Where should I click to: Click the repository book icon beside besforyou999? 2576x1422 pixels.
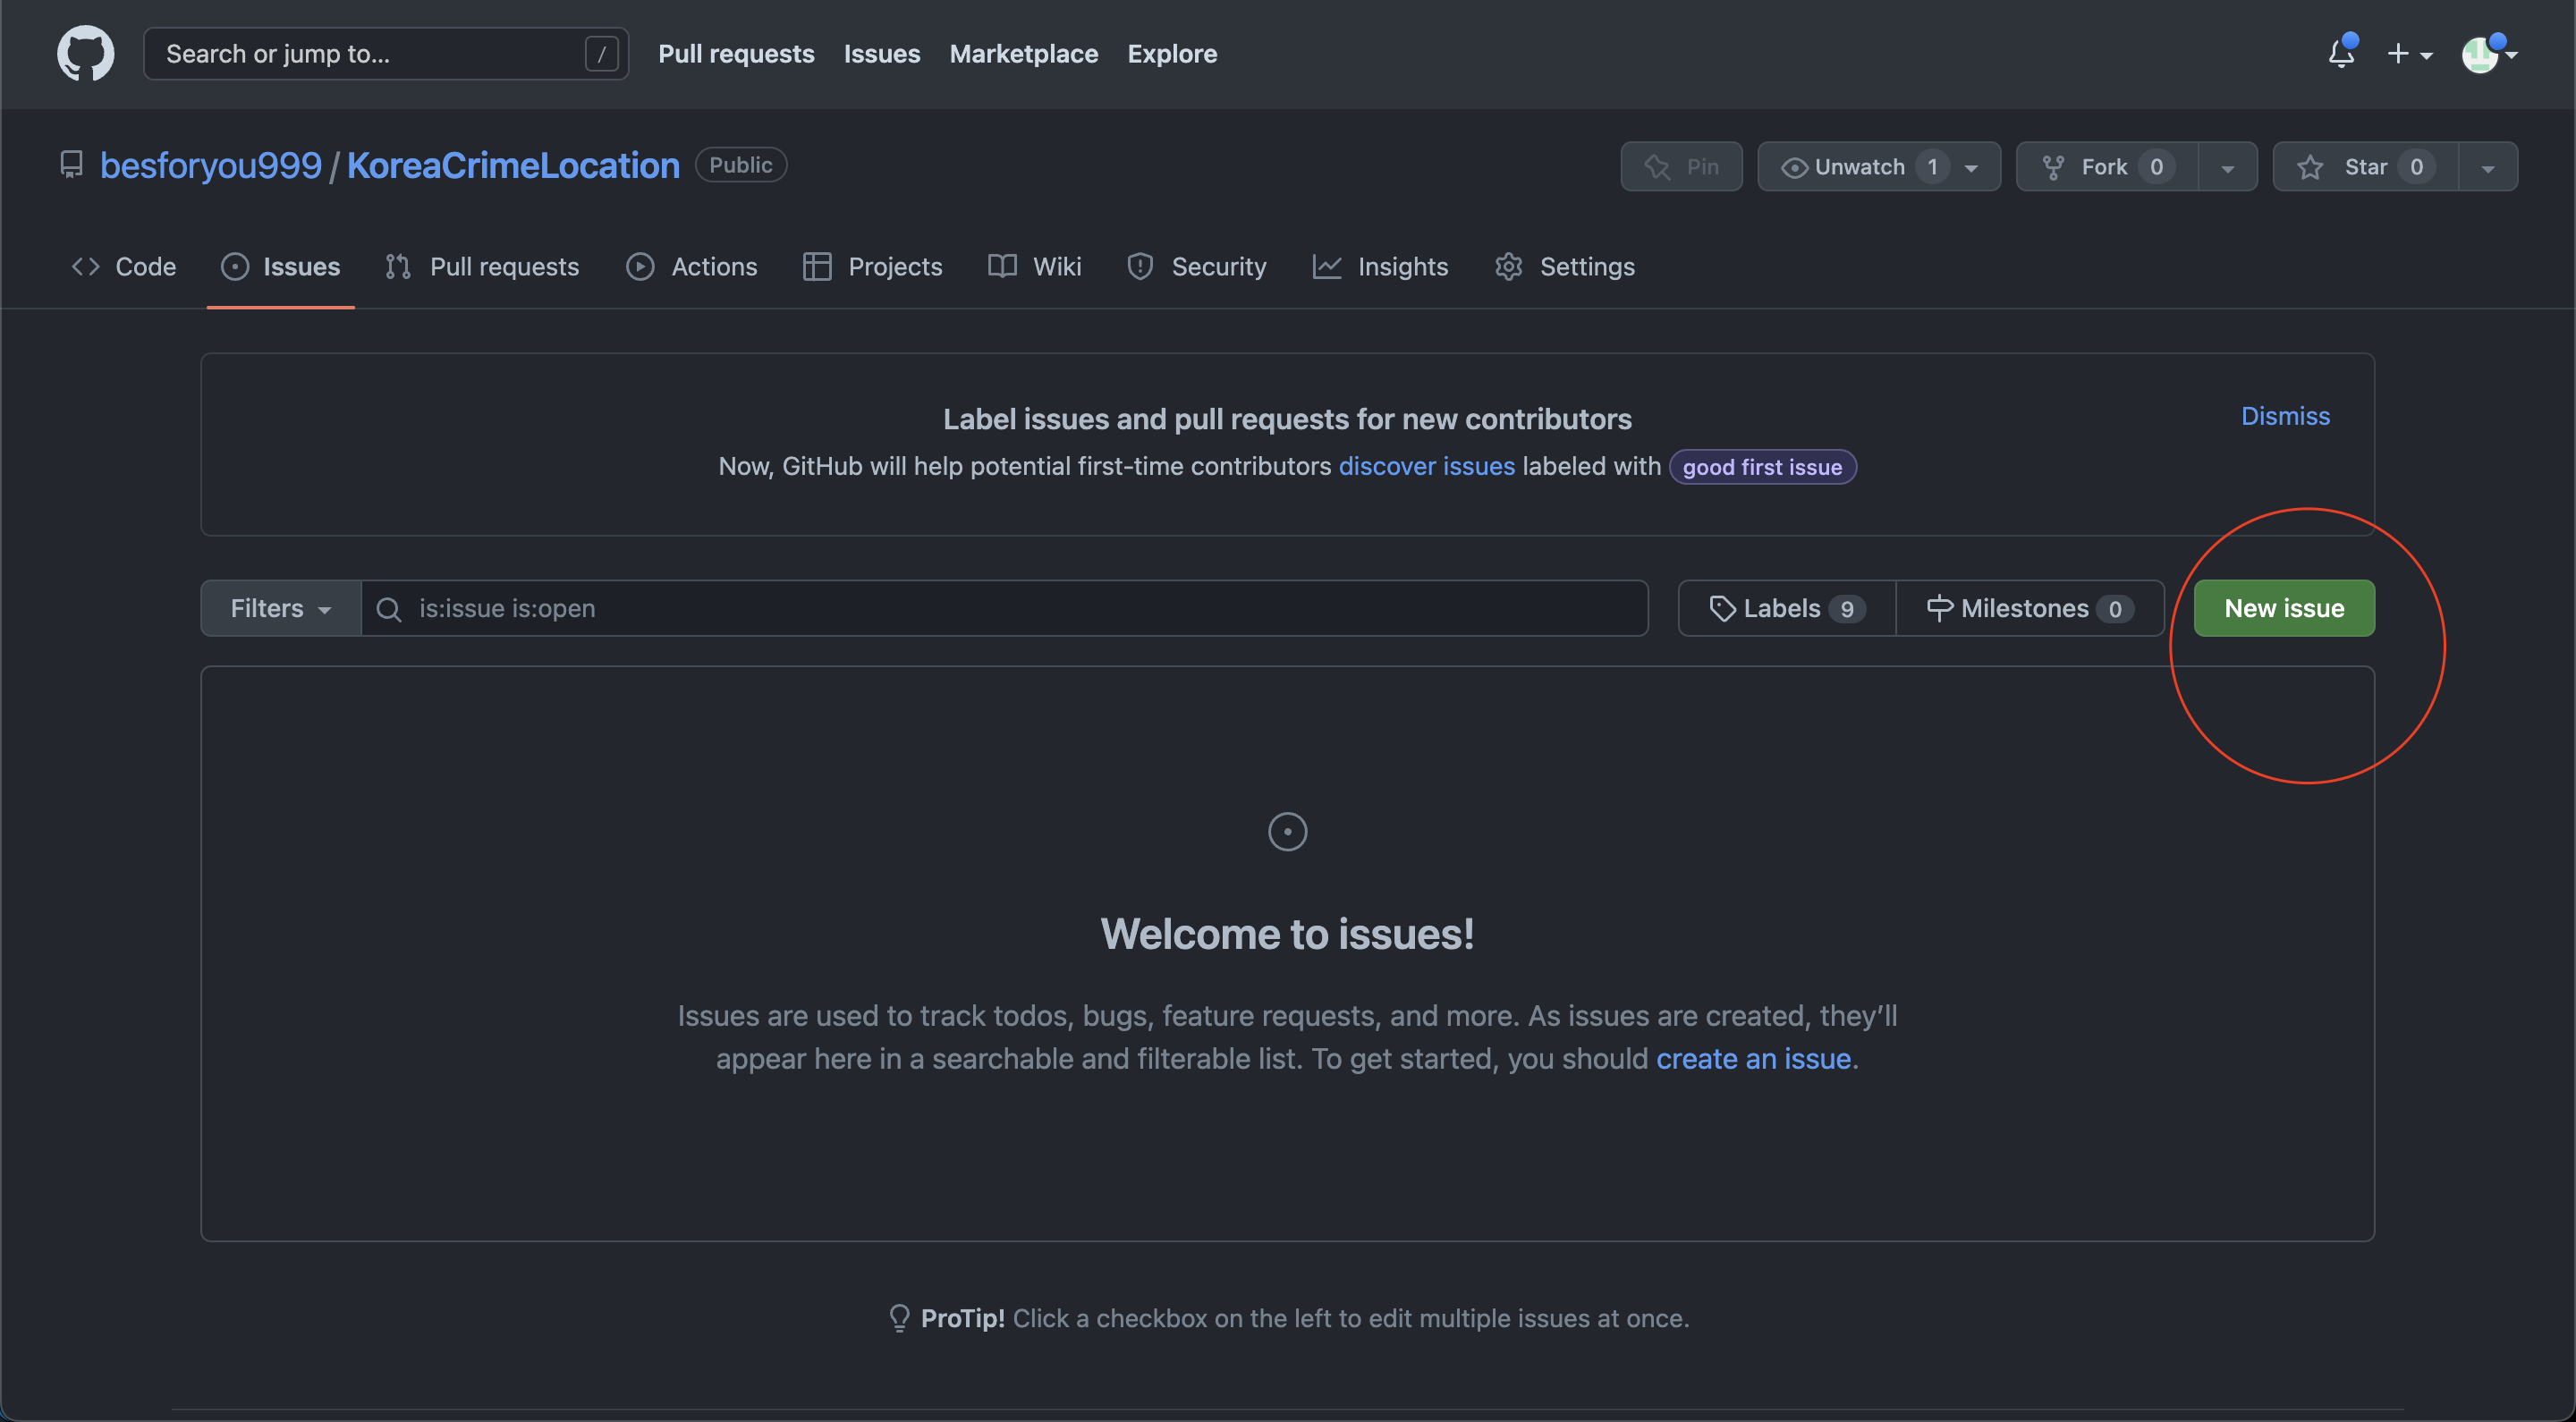click(71, 164)
